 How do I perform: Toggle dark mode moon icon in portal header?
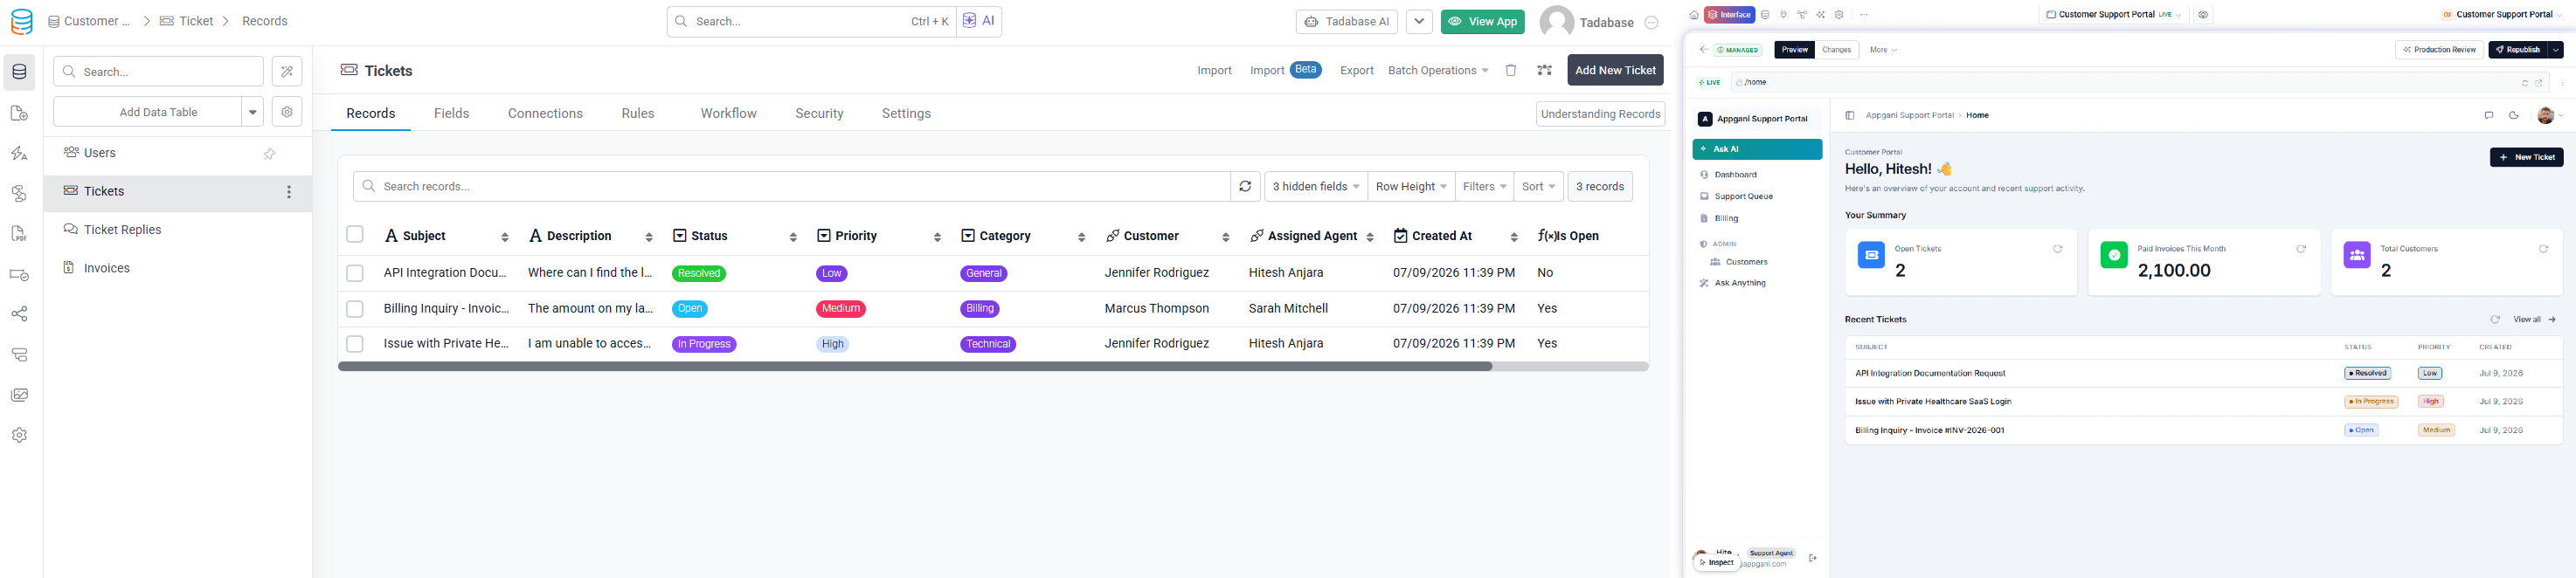click(x=2513, y=116)
